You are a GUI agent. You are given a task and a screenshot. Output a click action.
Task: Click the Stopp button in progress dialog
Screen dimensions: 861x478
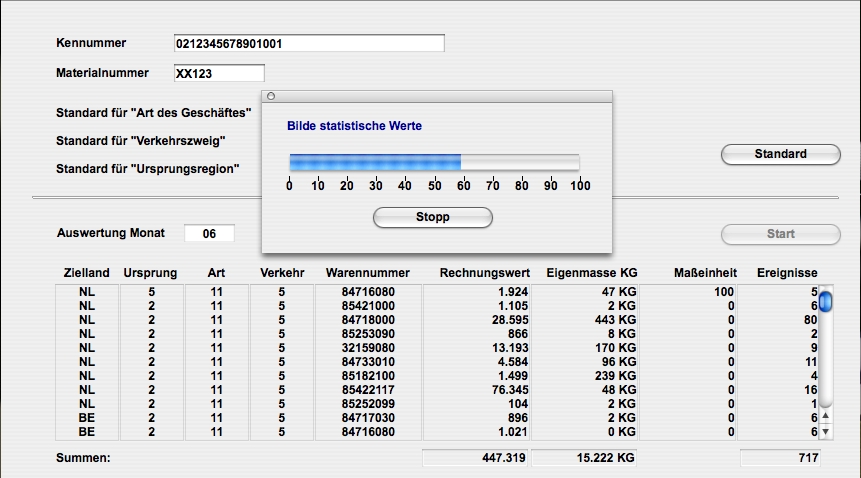432,217
